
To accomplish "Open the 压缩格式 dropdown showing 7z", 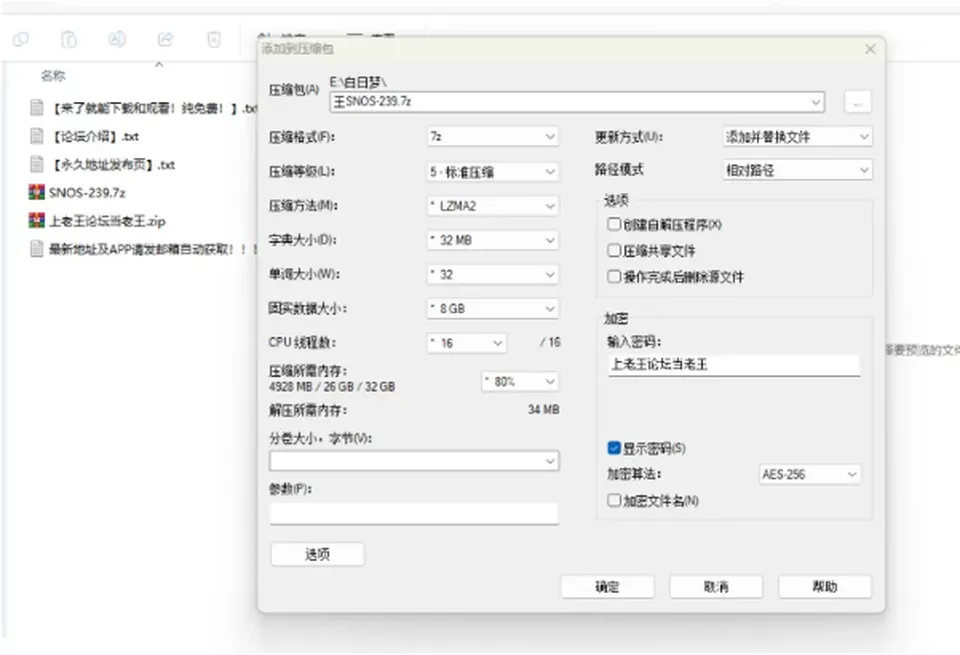I will point(492,137).
